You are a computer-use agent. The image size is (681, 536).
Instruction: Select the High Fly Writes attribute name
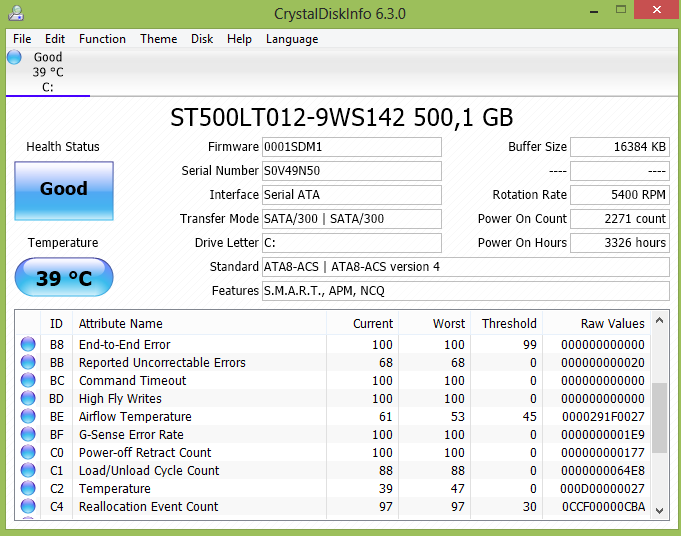click(x=120, y=398)
